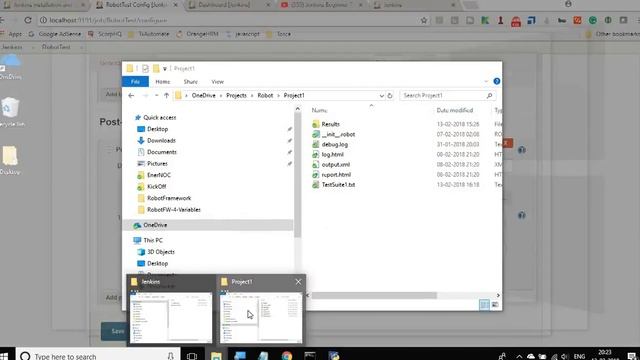Sort by Name column header
Viewport: 640px width, 360px height.
click(320, 110)
